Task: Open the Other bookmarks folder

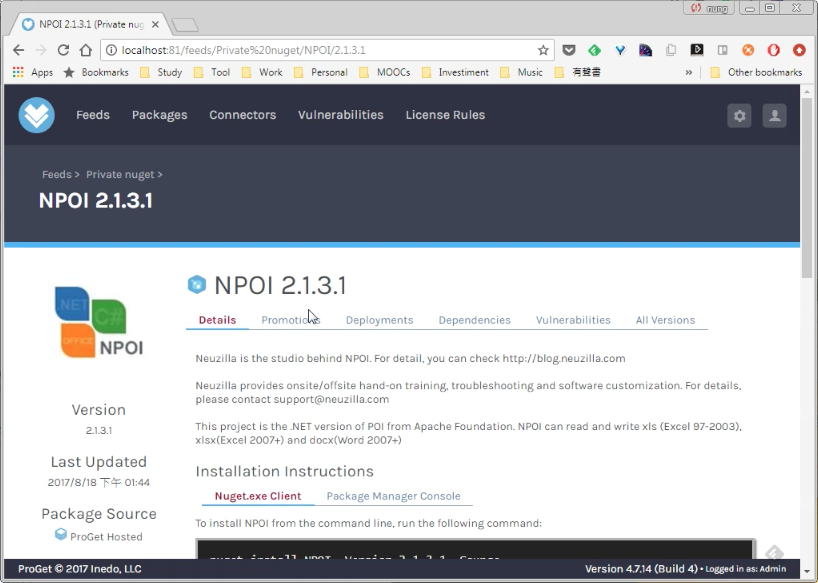Action: click(x=756, y=72)
